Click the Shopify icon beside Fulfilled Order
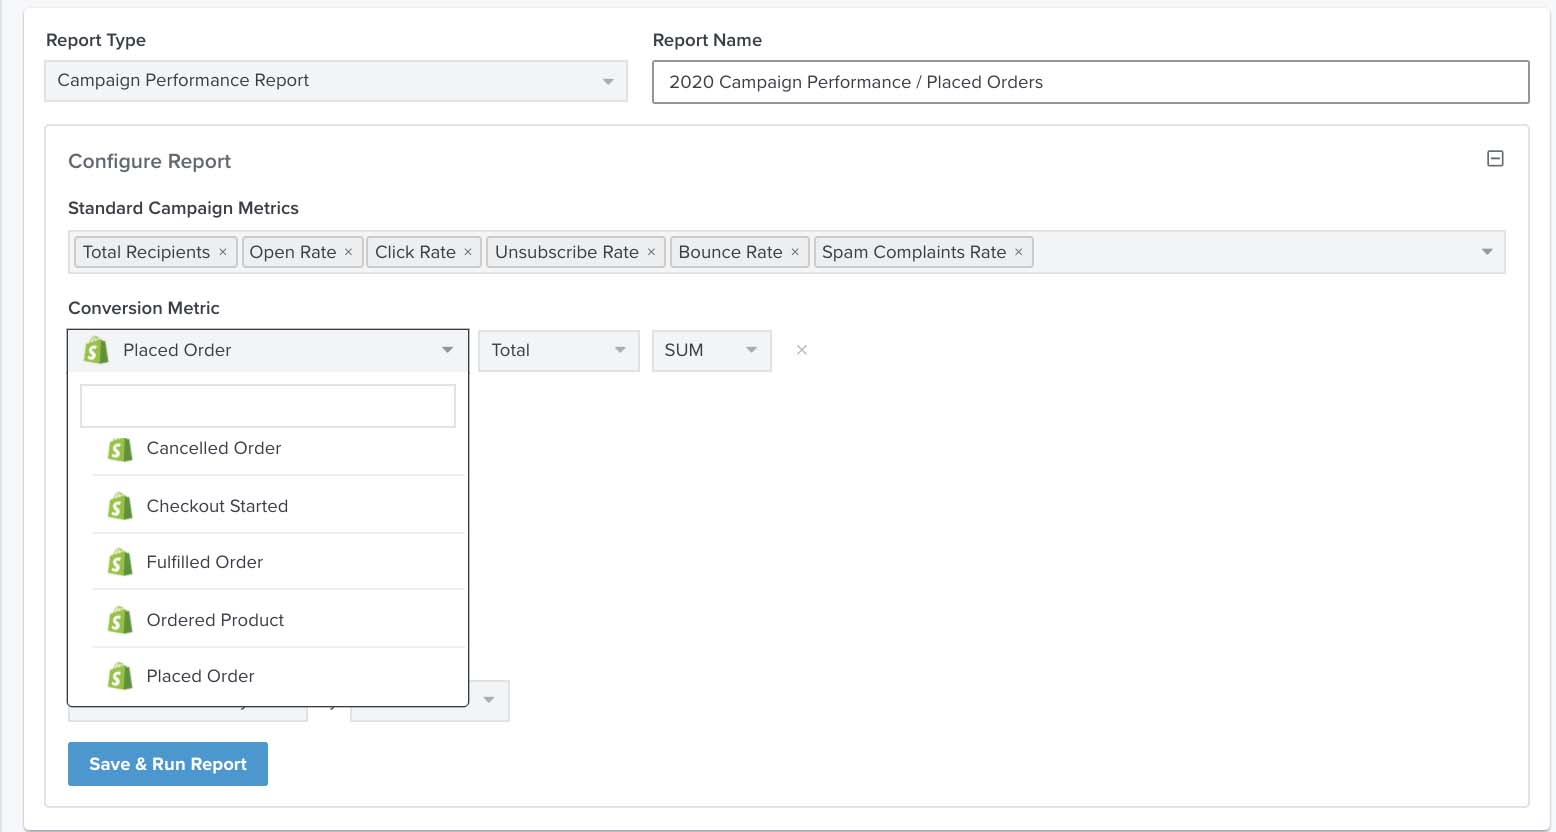 120,561
